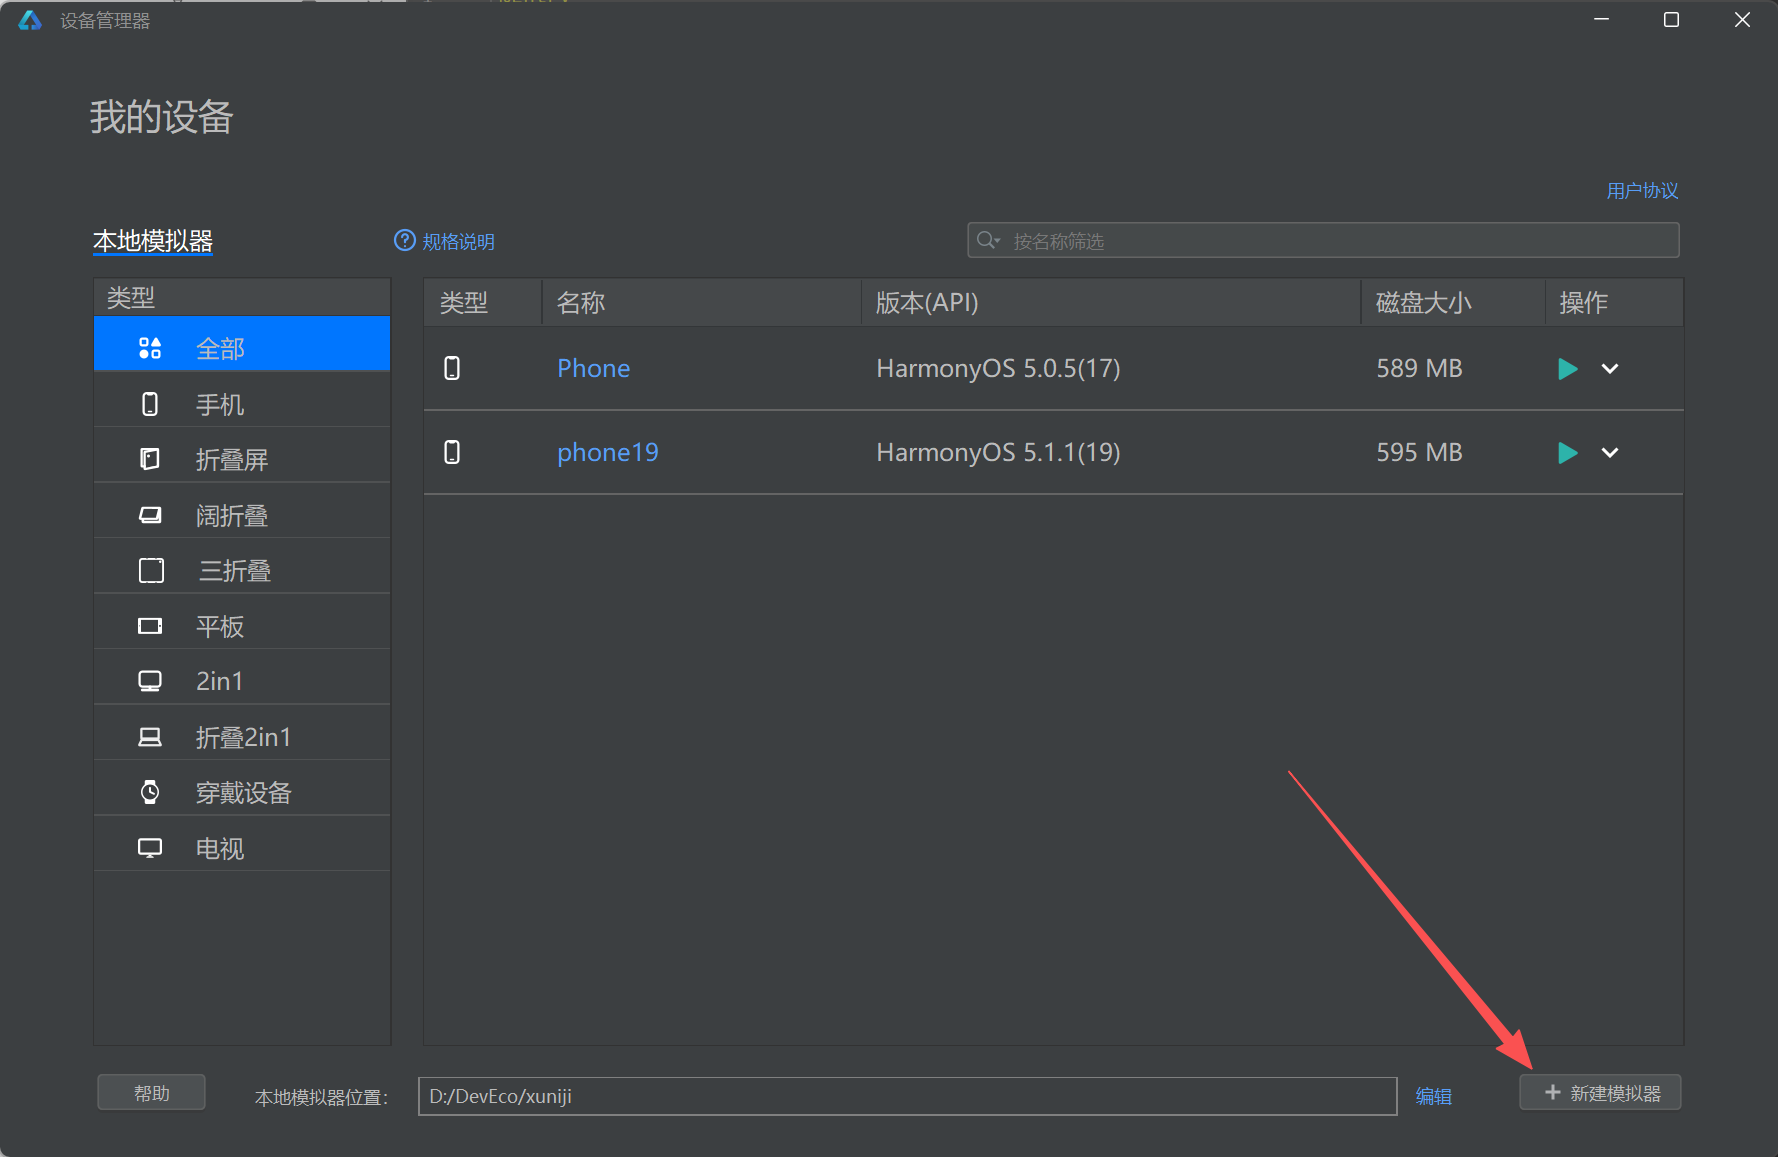Image resolution: width=1778 pixels, height=1157 pixels.
Task: Filter devices by 穿戴设备 label
Action: click(x=244, y=793)
